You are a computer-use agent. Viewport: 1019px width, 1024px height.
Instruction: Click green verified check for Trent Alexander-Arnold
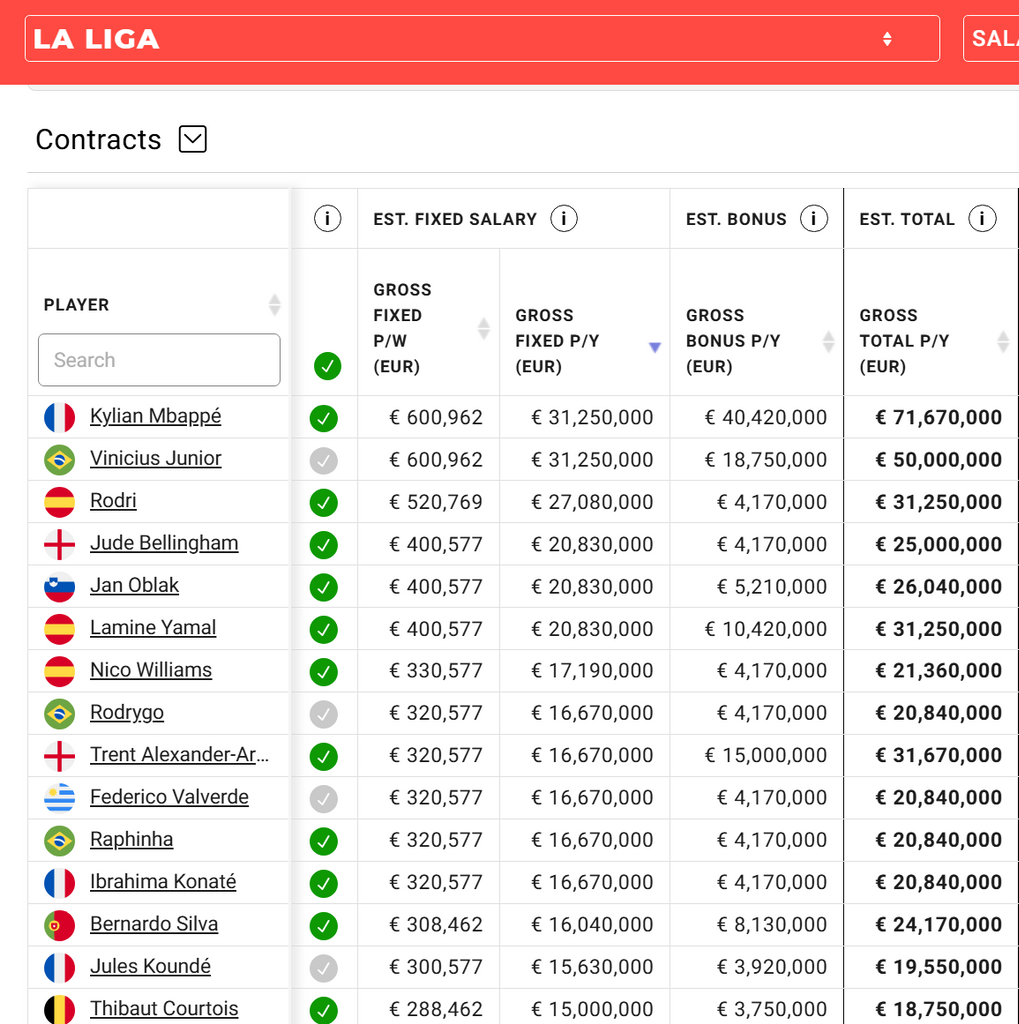(x=323, y=757)
